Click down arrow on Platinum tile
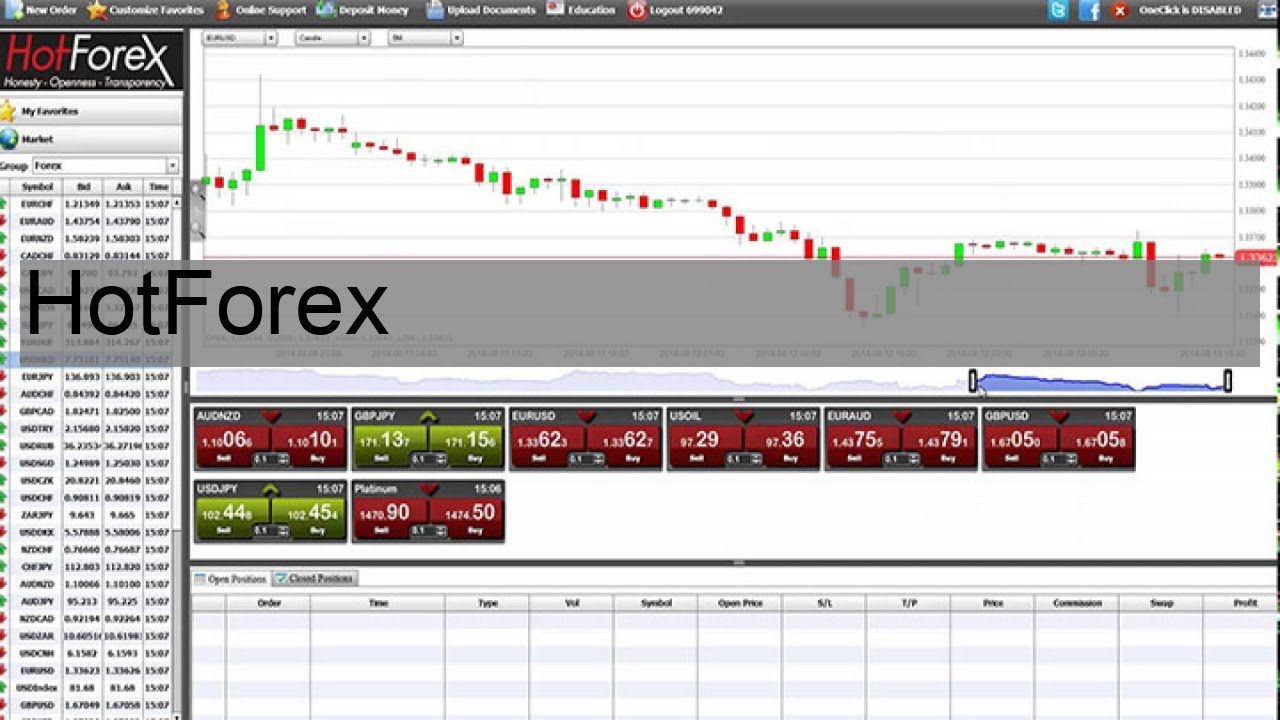1280x720 pixels. 428,489
